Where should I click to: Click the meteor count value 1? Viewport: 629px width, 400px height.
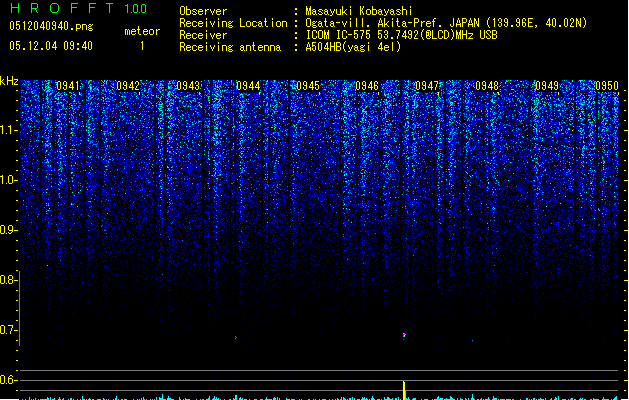click(142, 46)
